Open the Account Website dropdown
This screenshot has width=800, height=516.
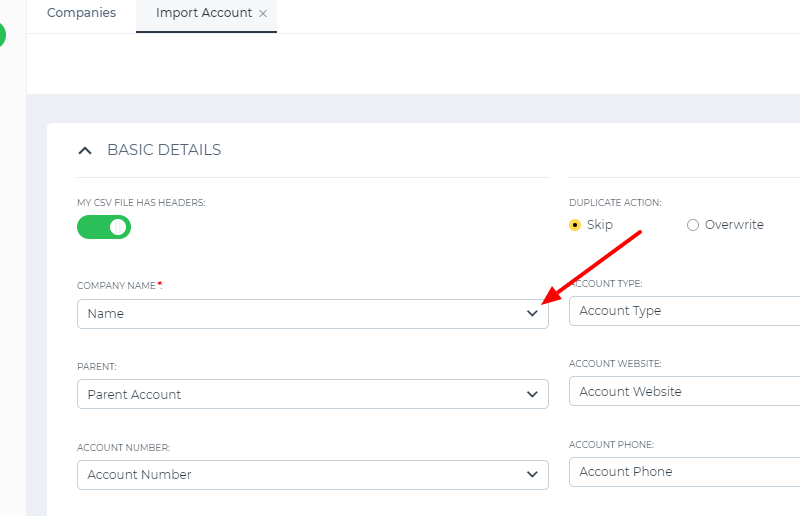click(684, 391)
